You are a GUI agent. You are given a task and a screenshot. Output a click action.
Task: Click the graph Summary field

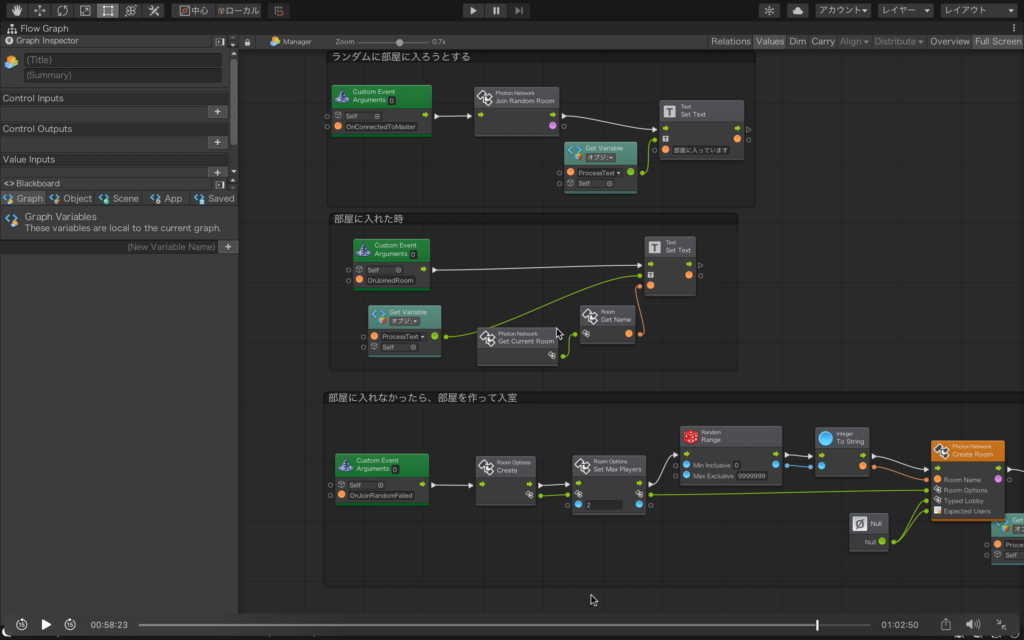(x=123, y=75)
